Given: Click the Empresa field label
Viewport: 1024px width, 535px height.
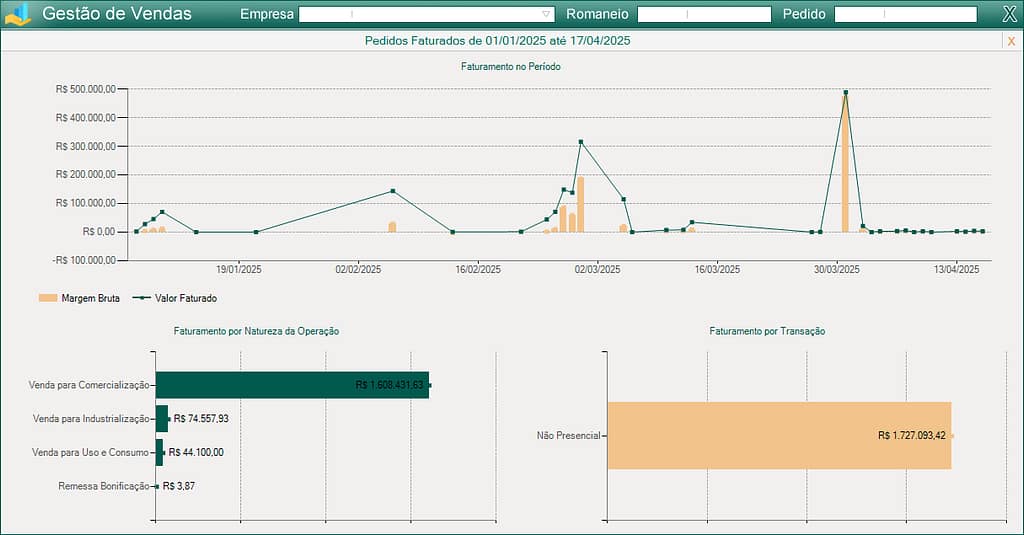Looking at the screenshot, I should coord(267,14).
